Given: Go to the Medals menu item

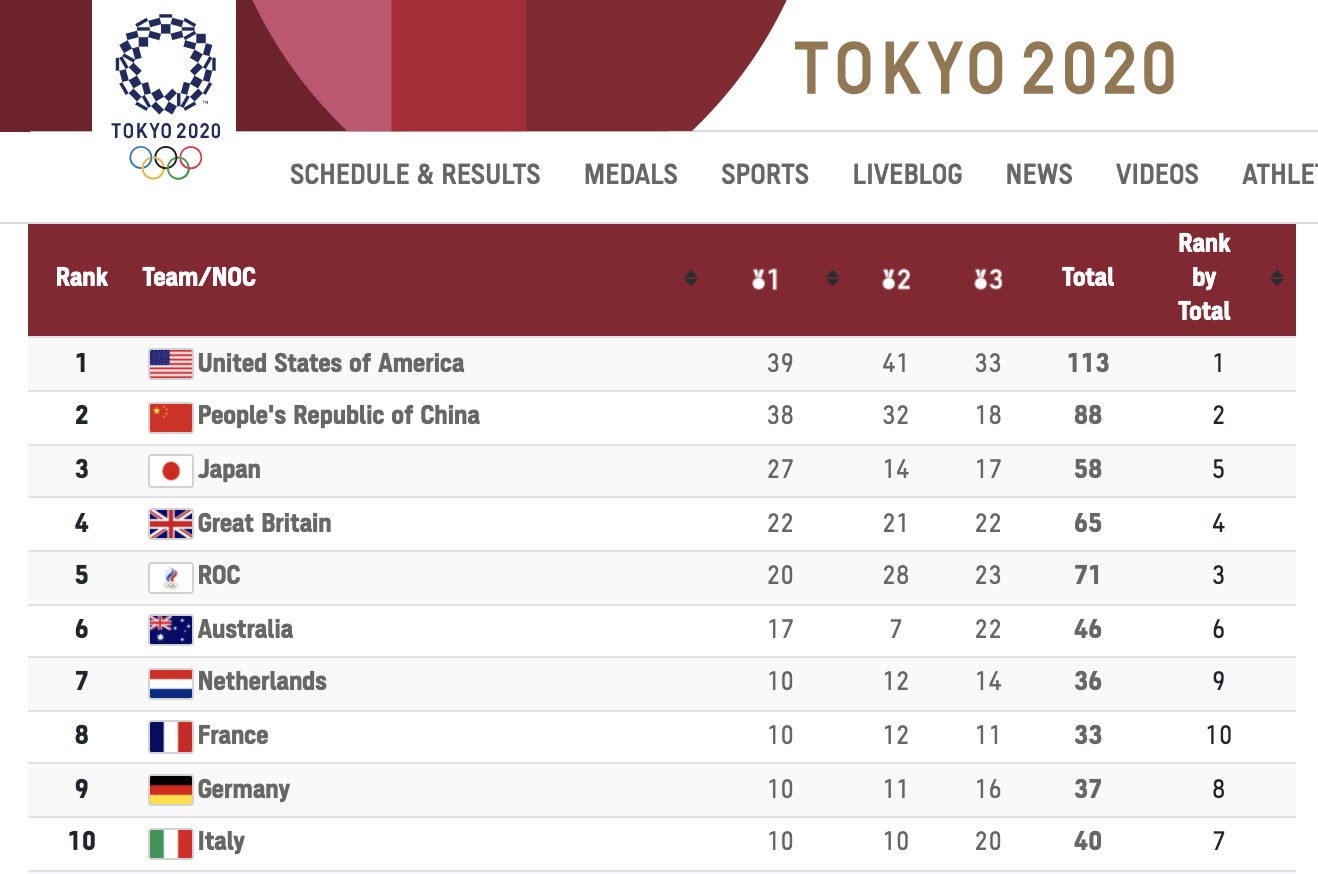Looking at the screenshot, I should point(631,175).
